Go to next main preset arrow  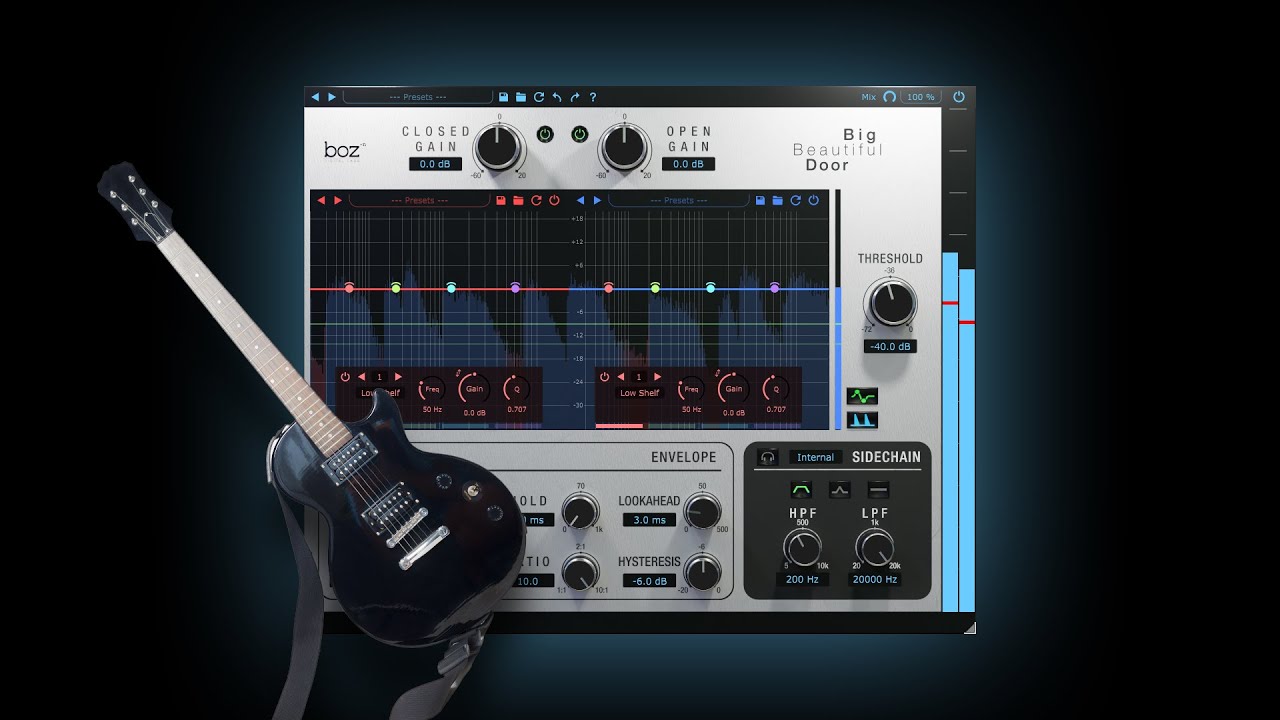coord(332,97)
